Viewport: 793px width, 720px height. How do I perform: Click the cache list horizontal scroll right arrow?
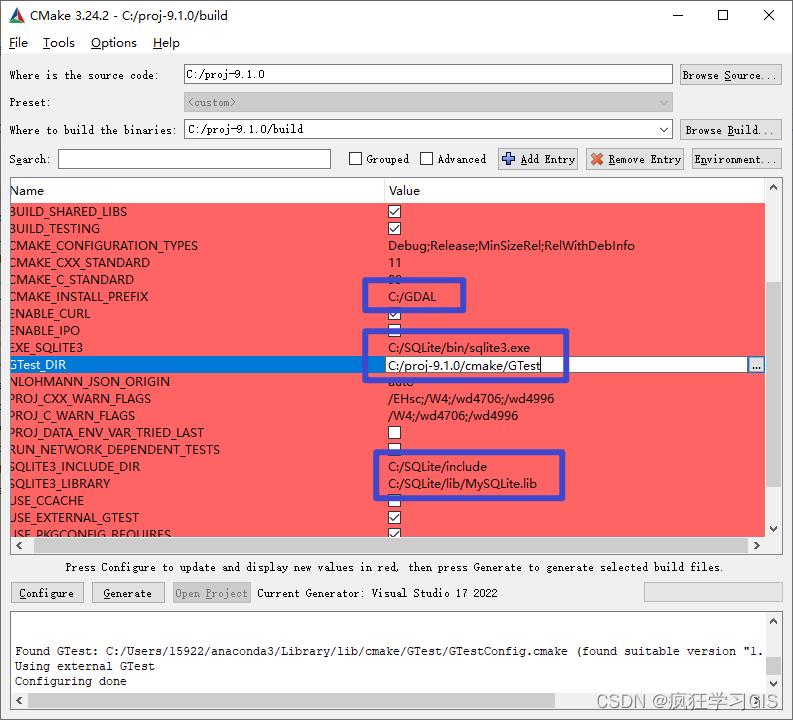pyautogui.click(x=757, y=546)
